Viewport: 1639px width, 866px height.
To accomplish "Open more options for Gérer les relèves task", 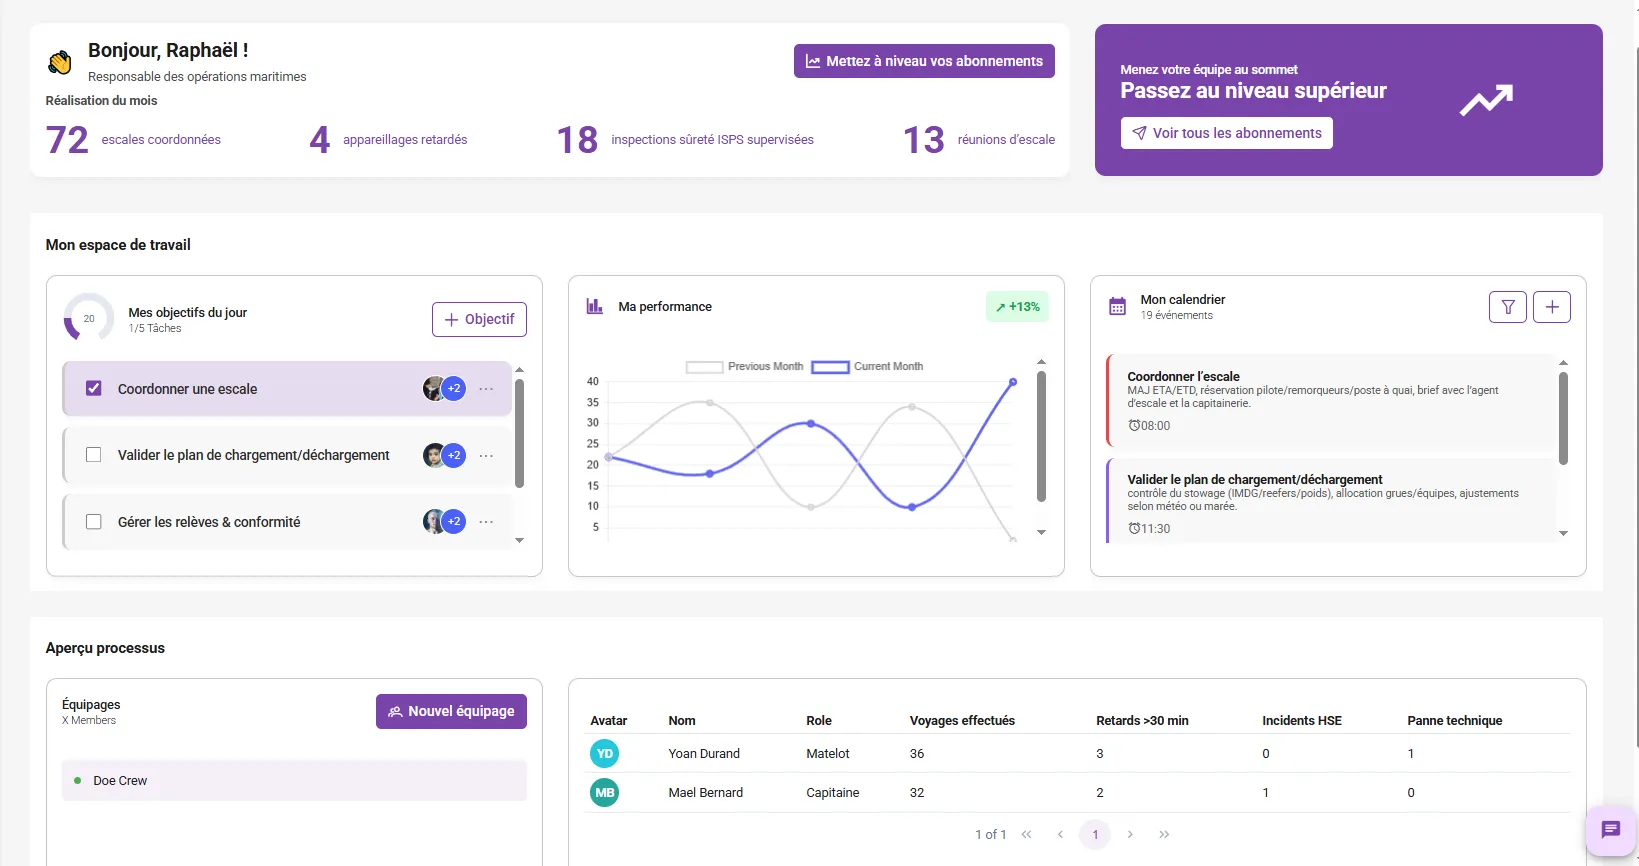I will (x=486, y=522).
